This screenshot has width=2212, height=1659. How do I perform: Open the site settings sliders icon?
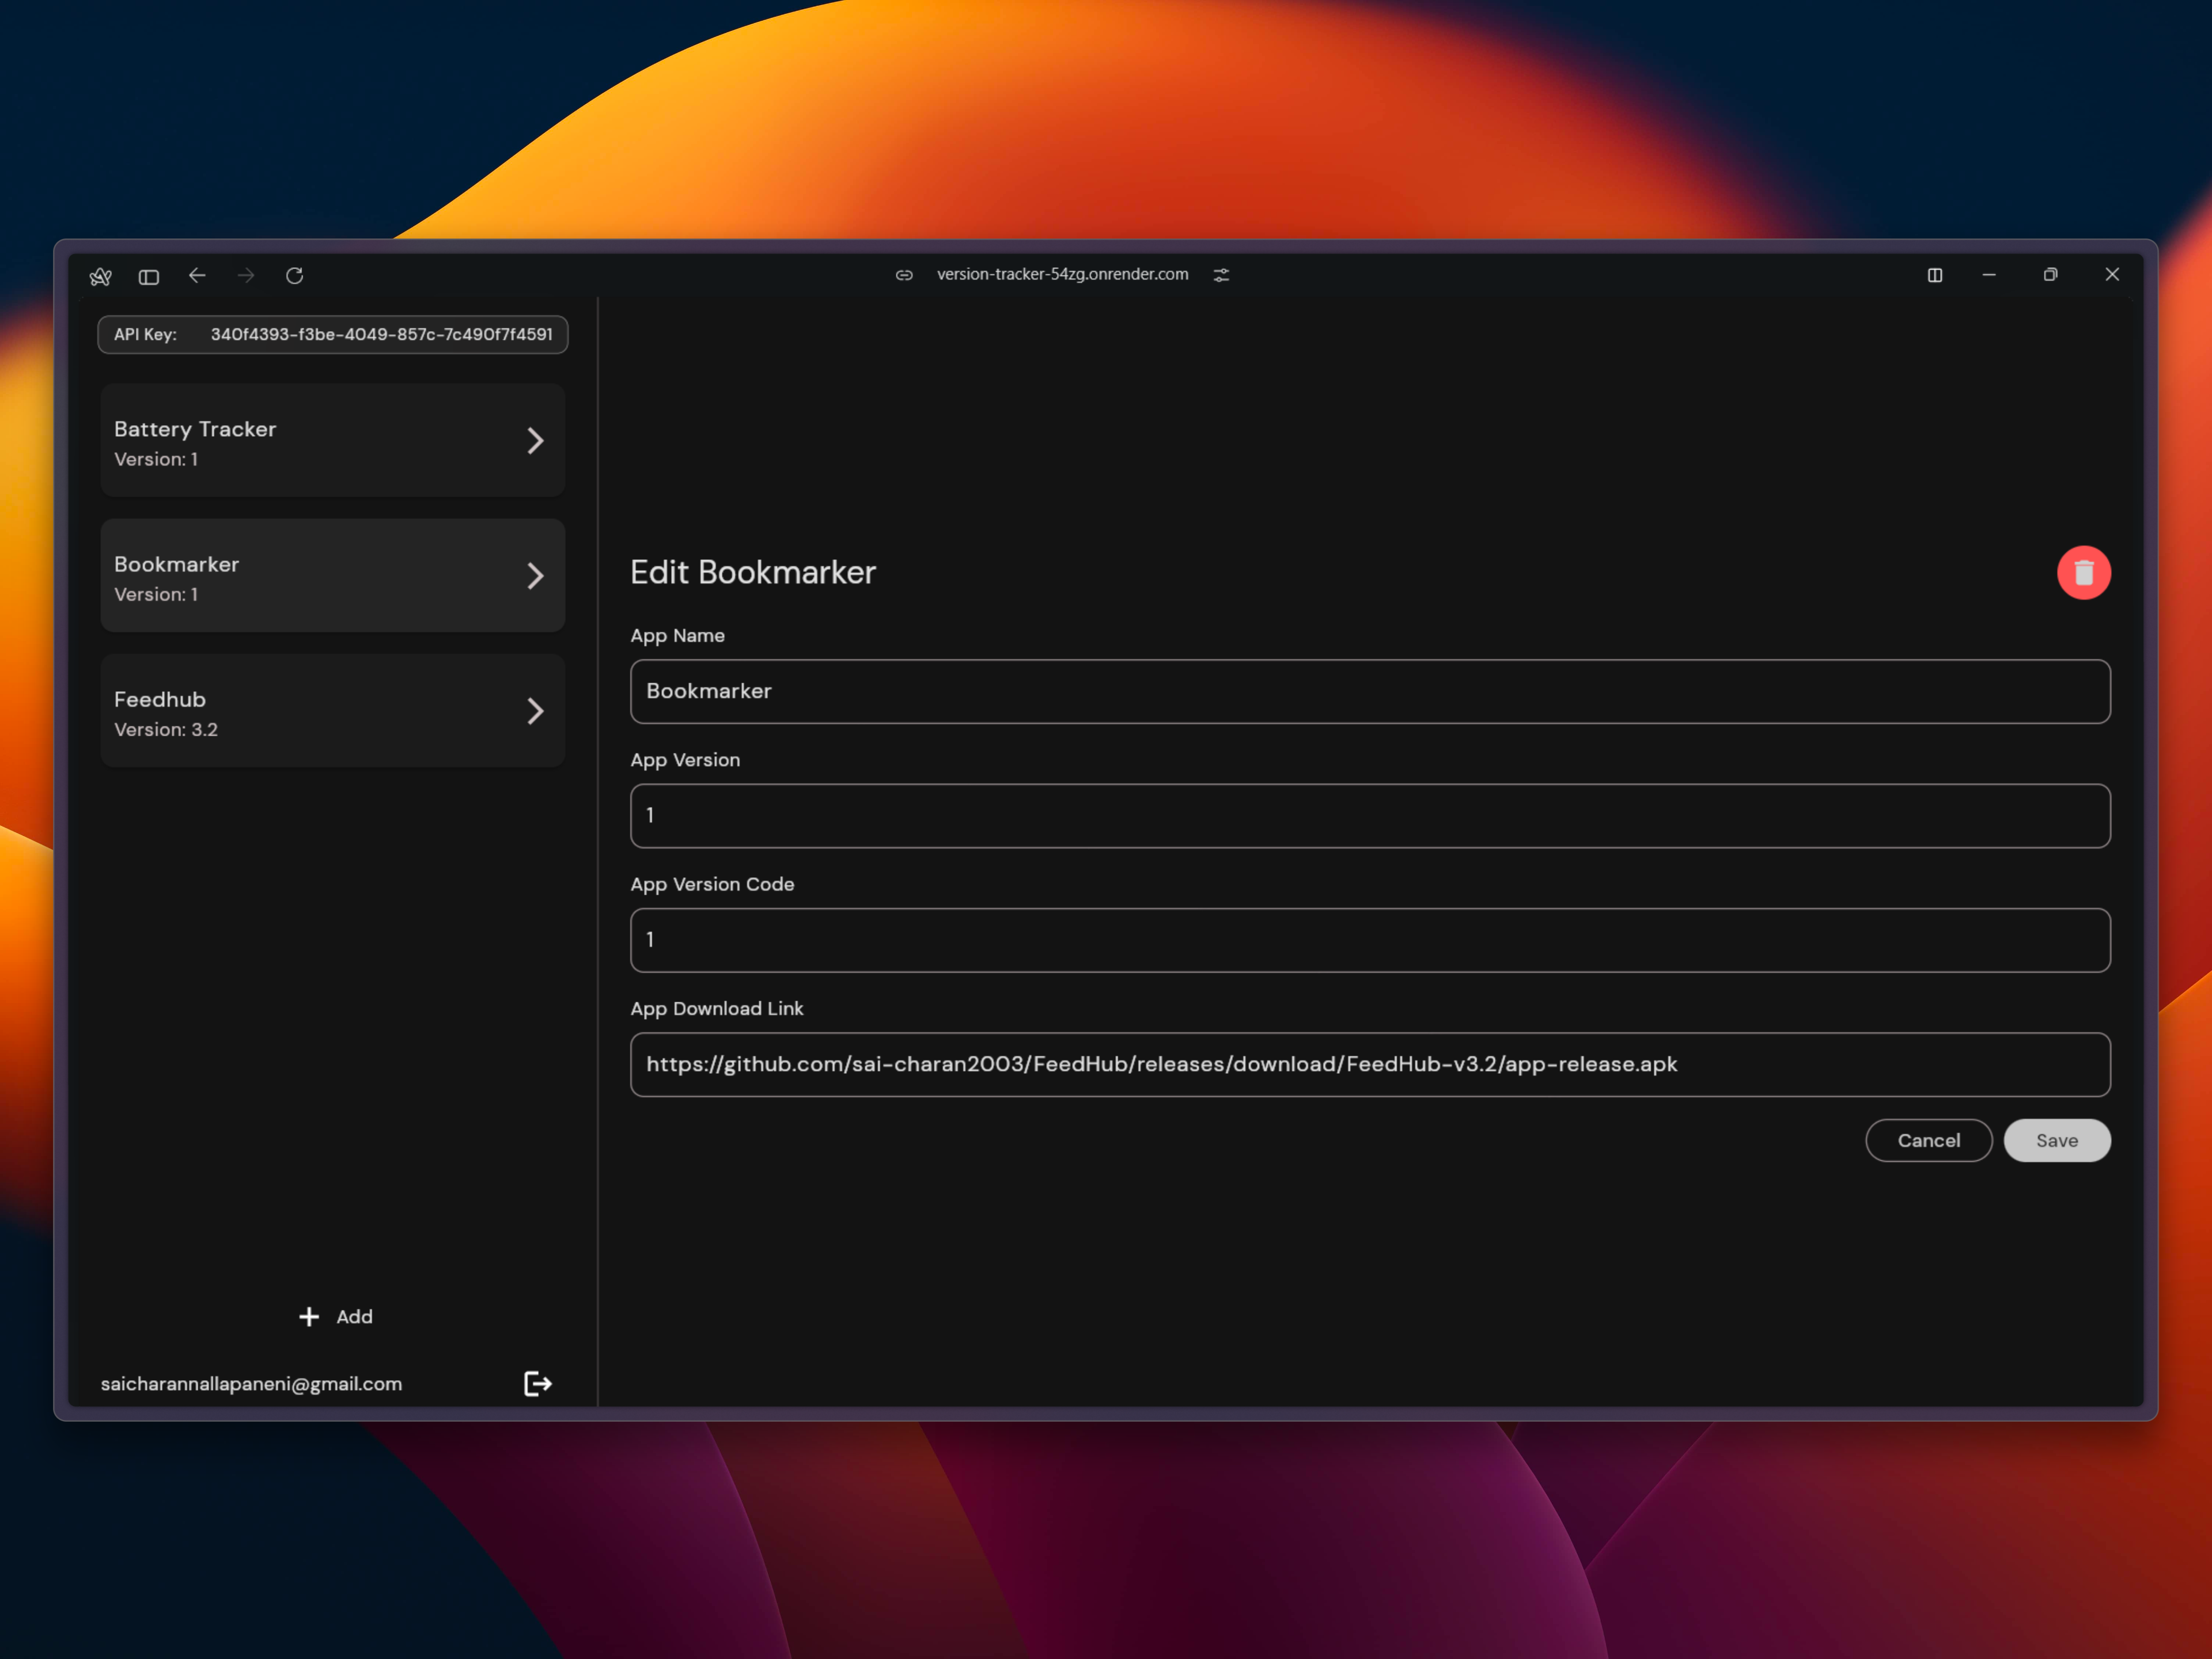tap(1221, 275)
